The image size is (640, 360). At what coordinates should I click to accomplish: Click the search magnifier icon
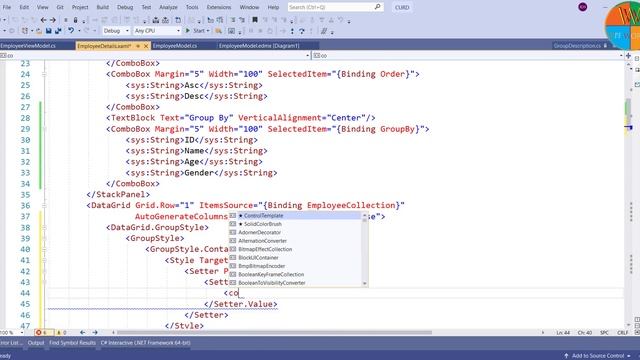(378, 7)
